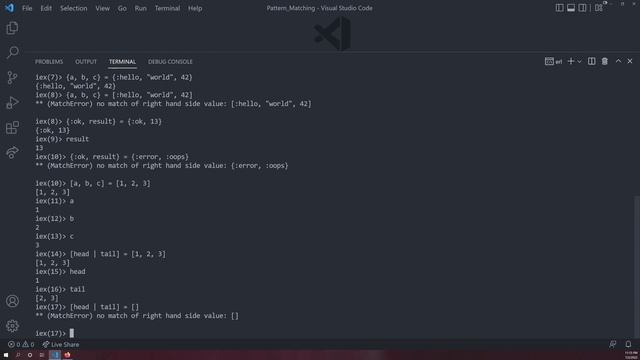Open the Terminal menu

167,8
